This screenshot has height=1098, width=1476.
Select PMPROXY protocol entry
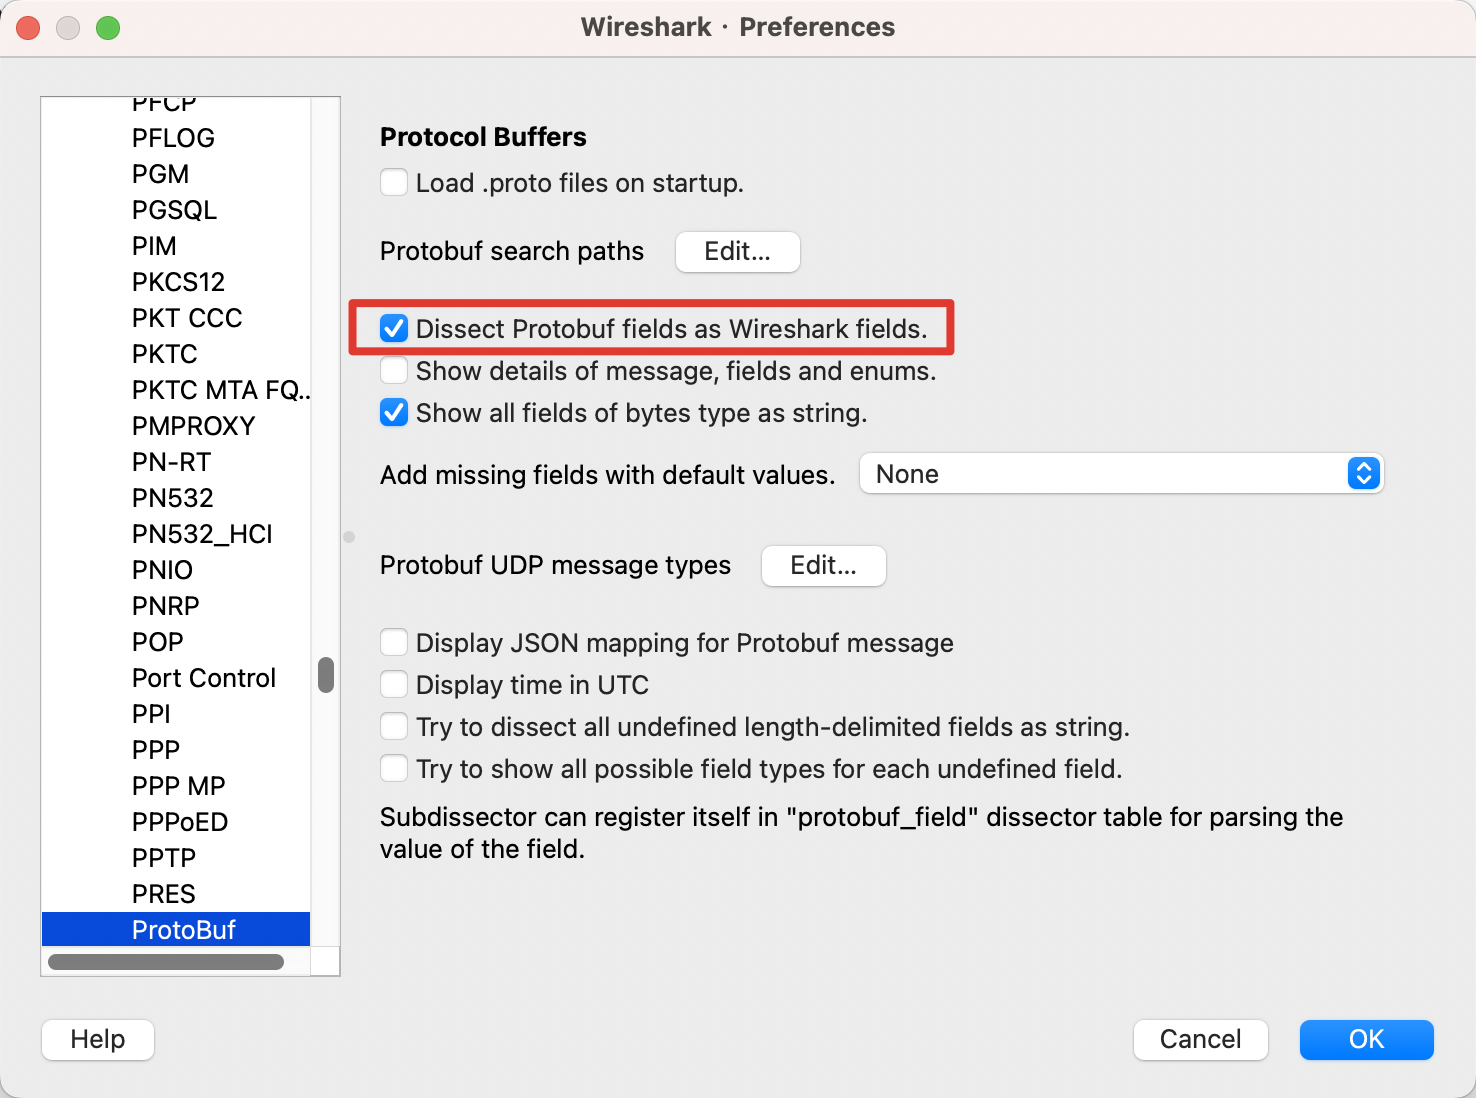coord(176,426)
